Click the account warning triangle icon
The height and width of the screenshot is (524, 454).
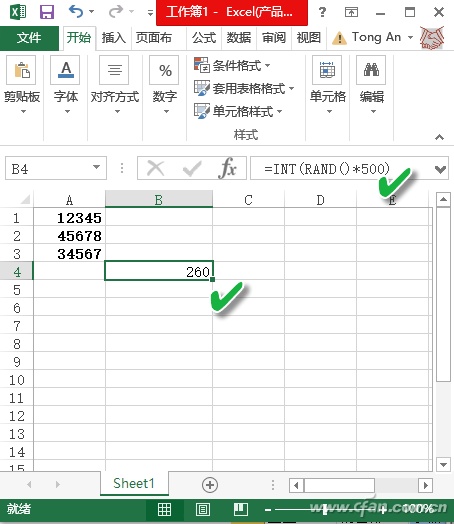pyautogui.click(x=339, y=38)
